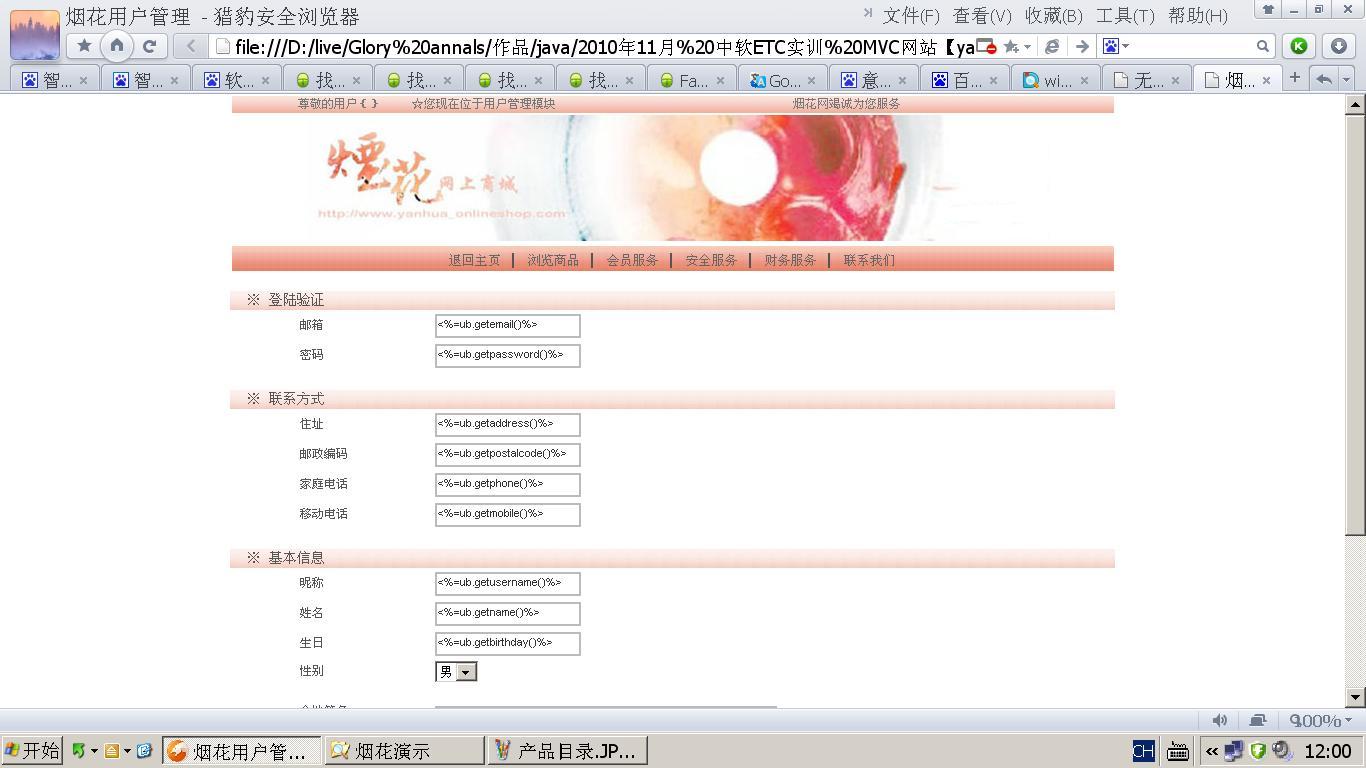Click the green K security icon
The image size is (1366, 768).
[x=1298, y=46]
